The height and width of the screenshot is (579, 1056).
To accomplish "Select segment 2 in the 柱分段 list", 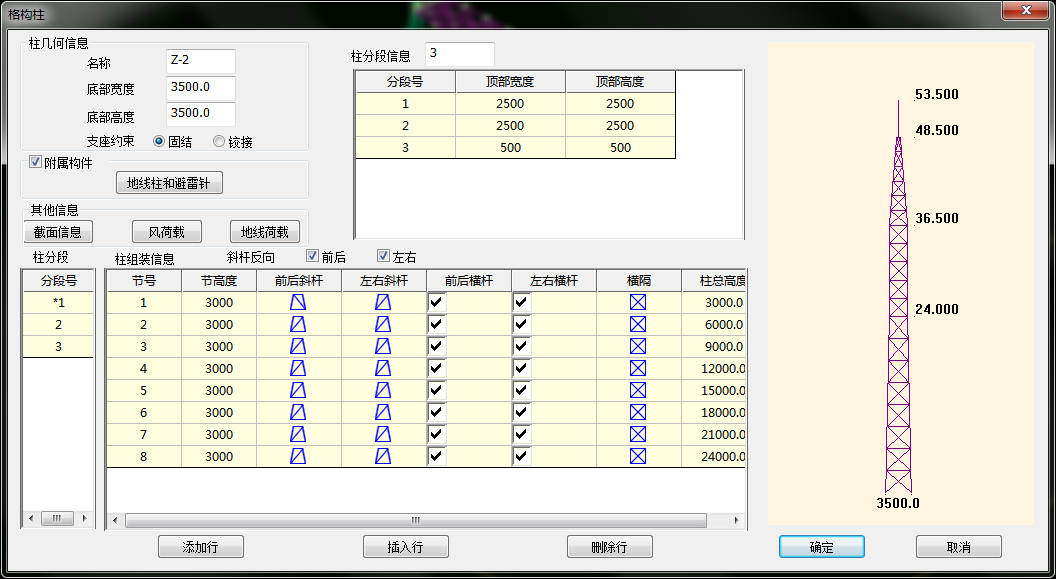I will 58,324.
